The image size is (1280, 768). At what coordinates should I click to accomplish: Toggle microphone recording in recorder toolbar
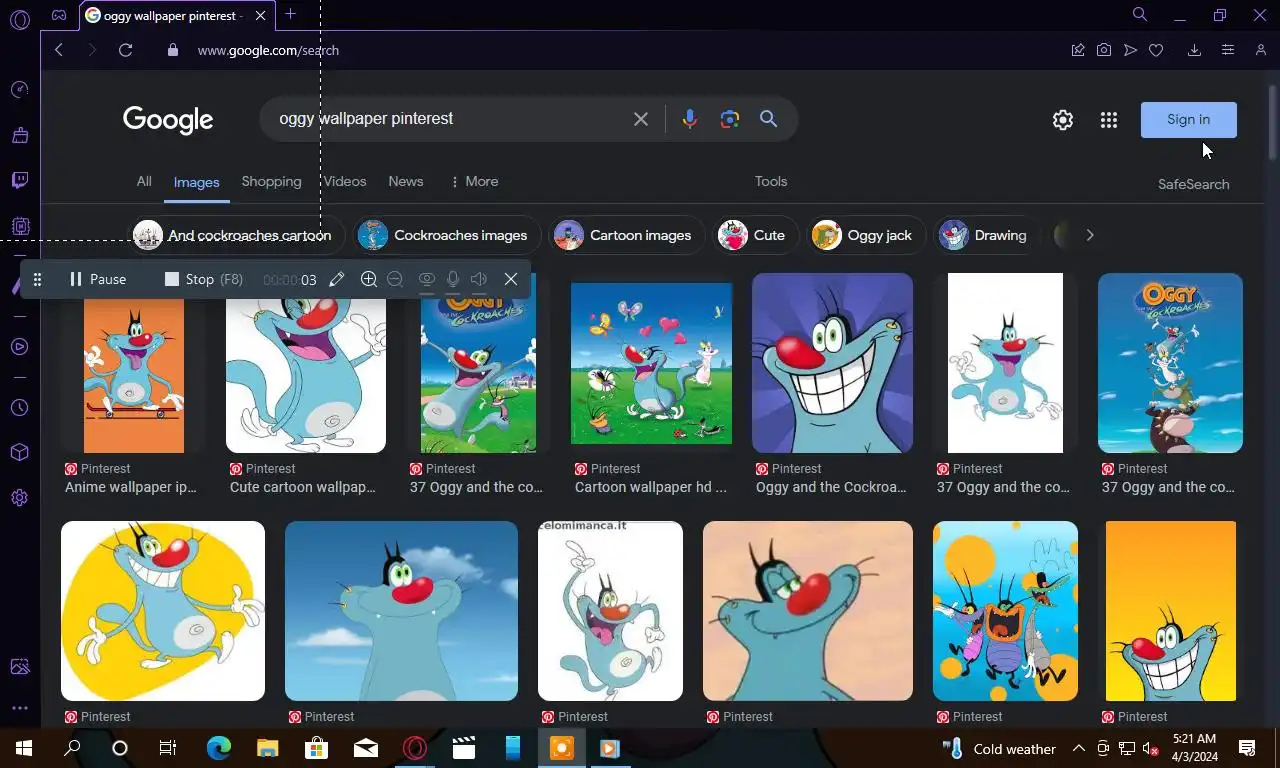click(453, 279)
